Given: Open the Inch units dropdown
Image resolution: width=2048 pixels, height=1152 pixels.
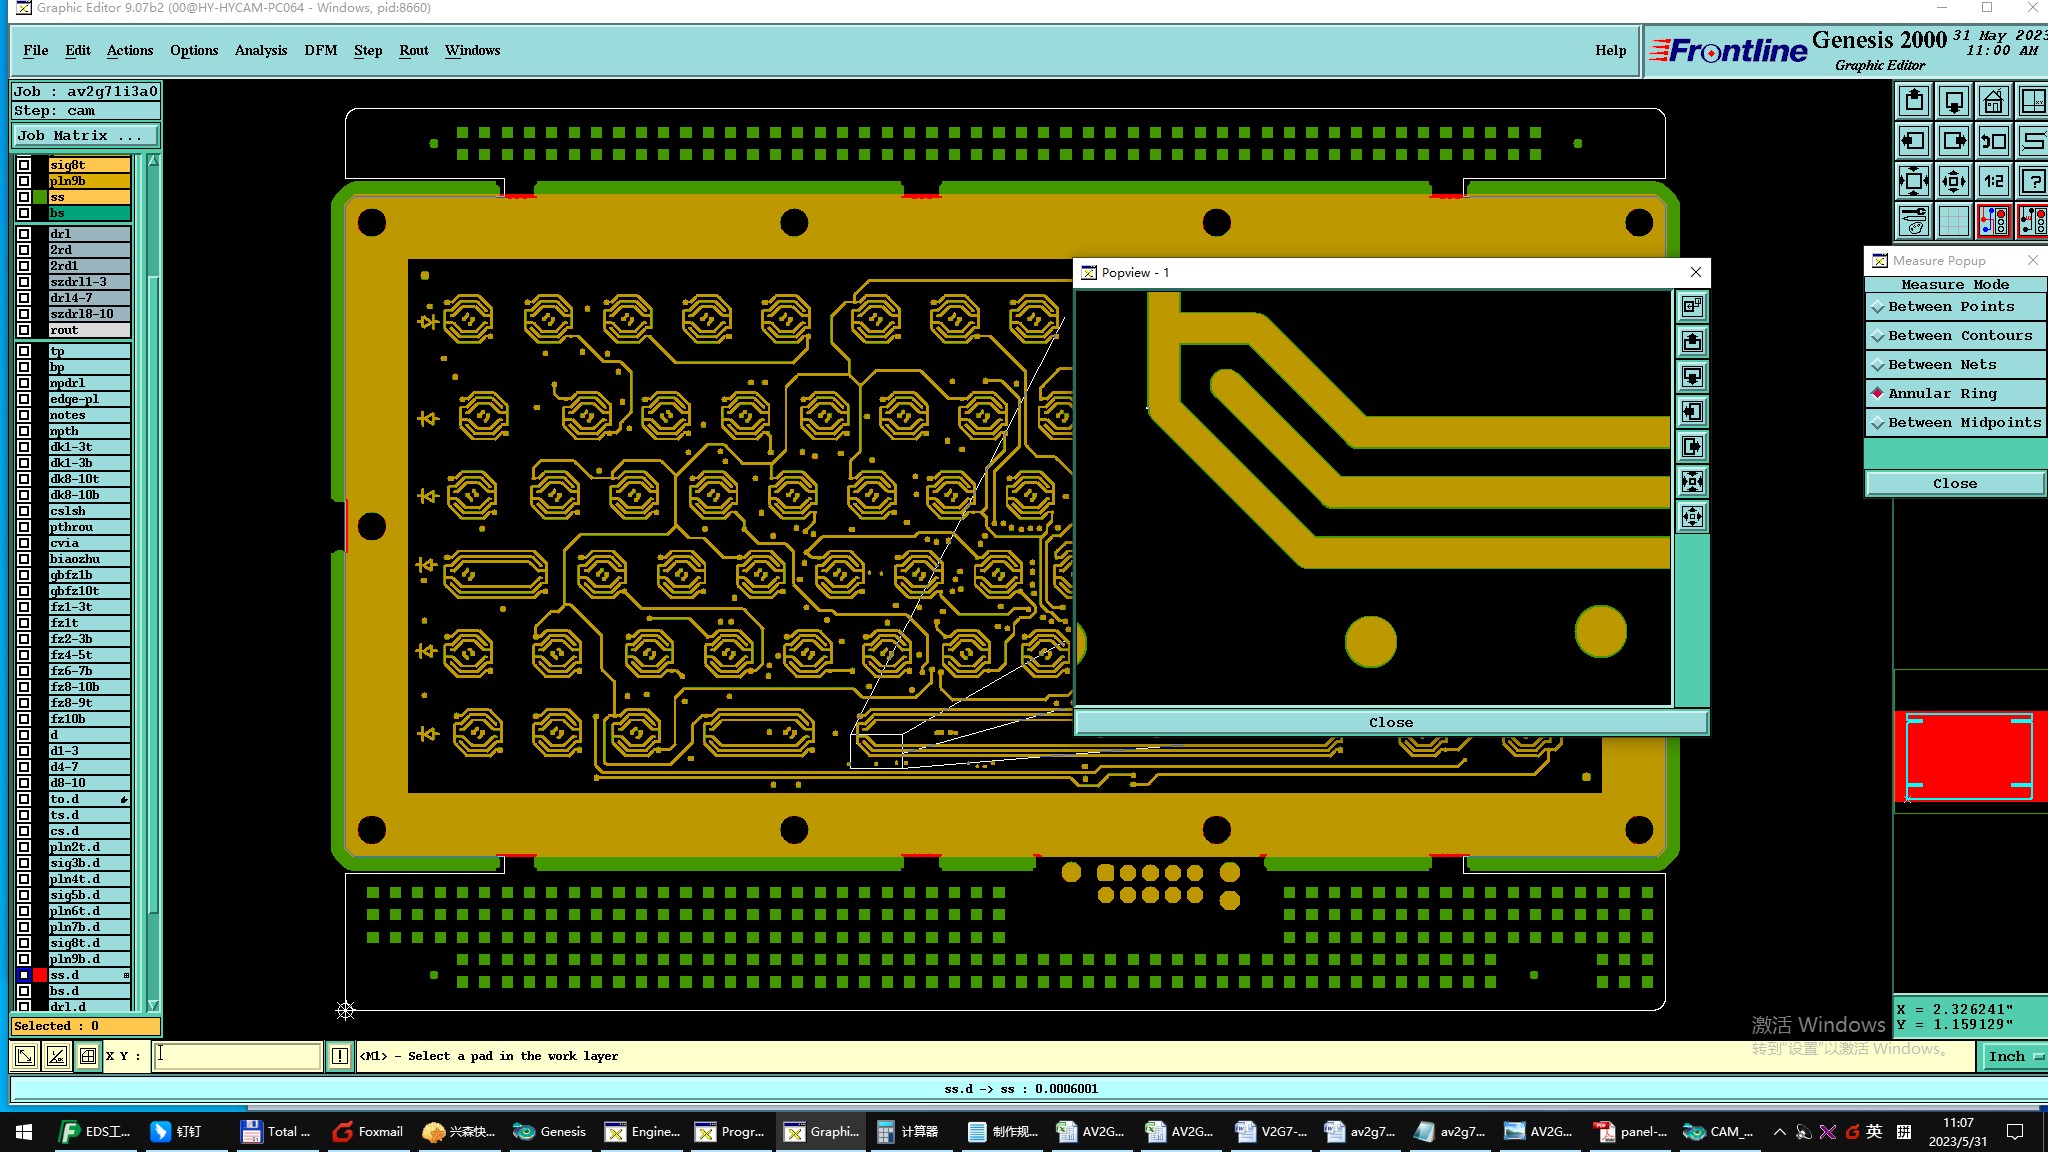Looking at the screenshot, I should click(2013, 1056).
